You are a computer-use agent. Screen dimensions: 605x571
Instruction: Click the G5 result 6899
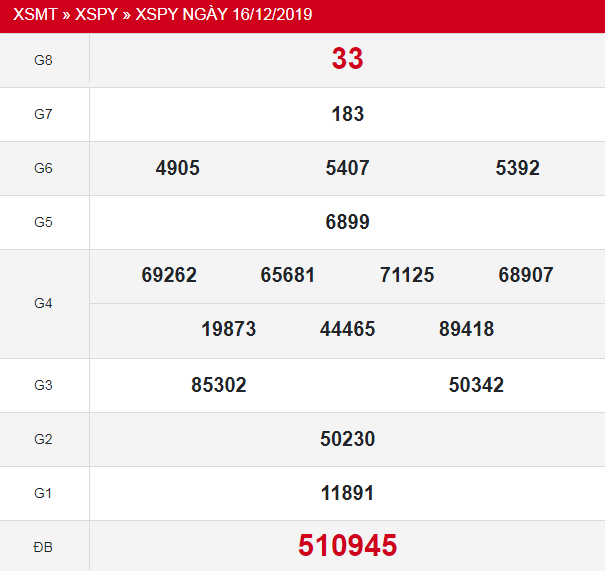pos(347,222)
